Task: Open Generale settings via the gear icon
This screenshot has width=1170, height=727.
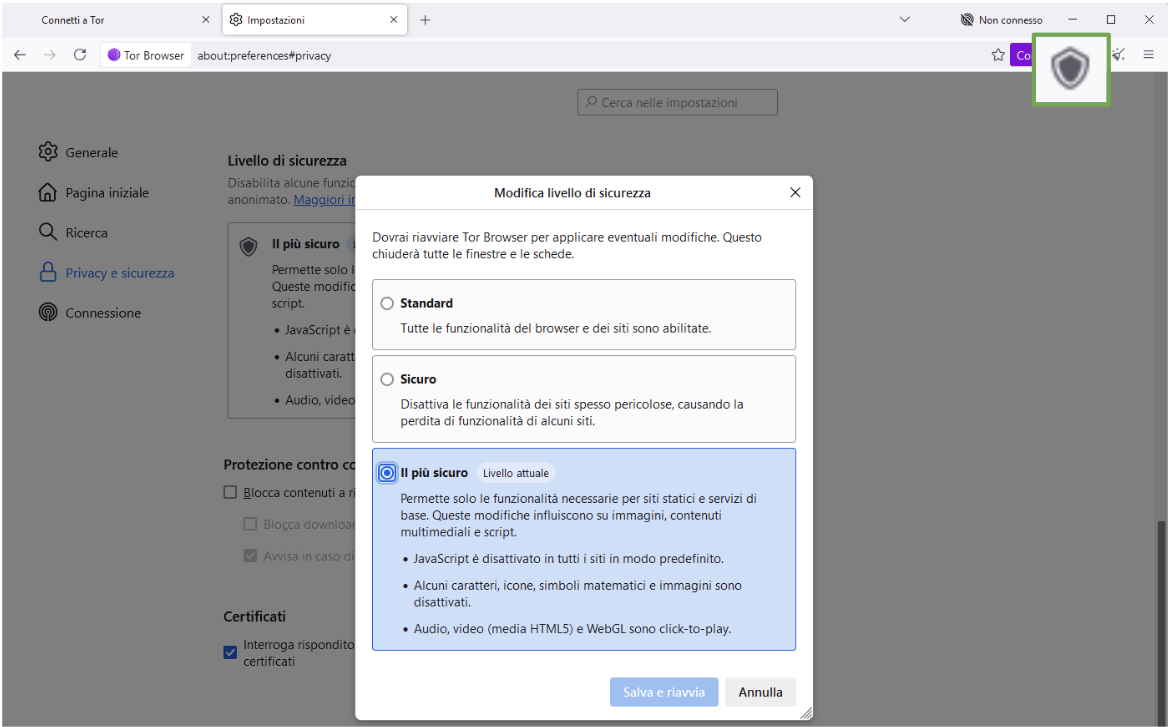Action: 47,152
